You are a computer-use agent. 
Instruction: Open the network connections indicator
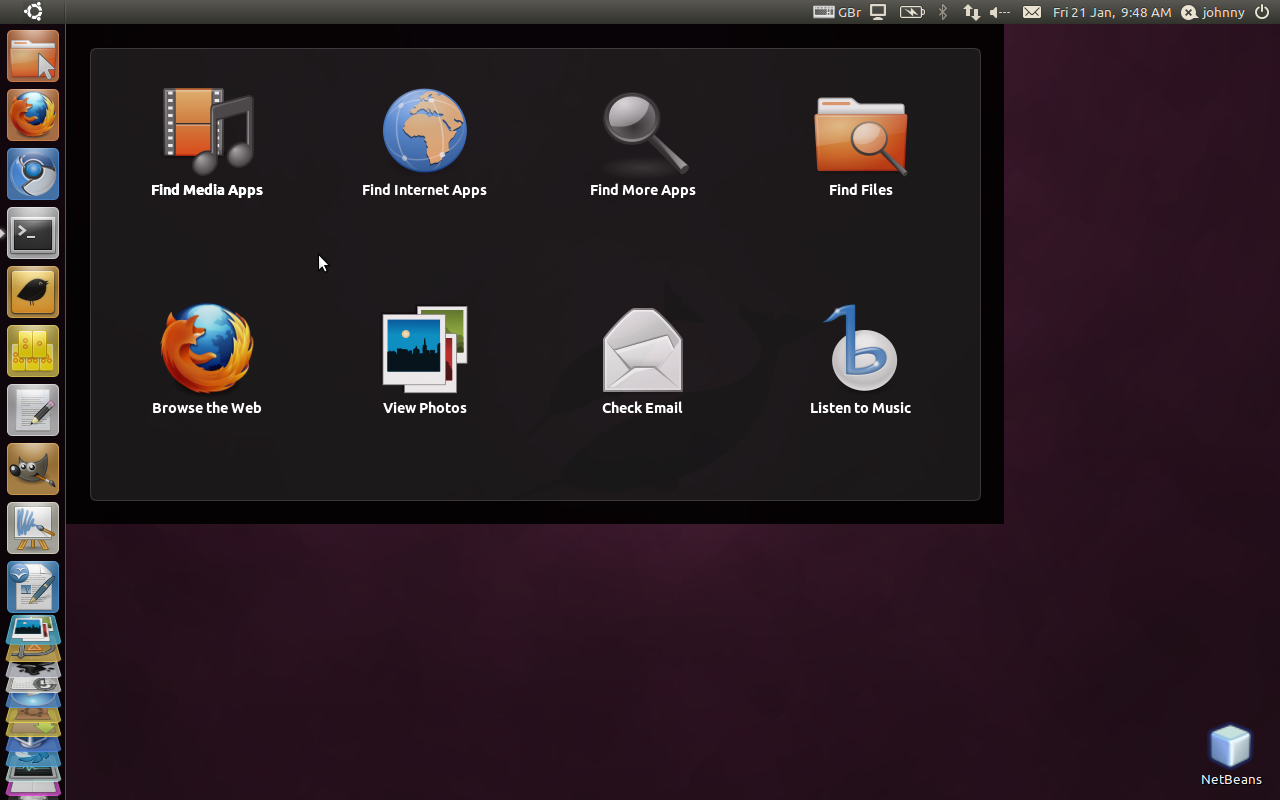[x=971, y=12]
